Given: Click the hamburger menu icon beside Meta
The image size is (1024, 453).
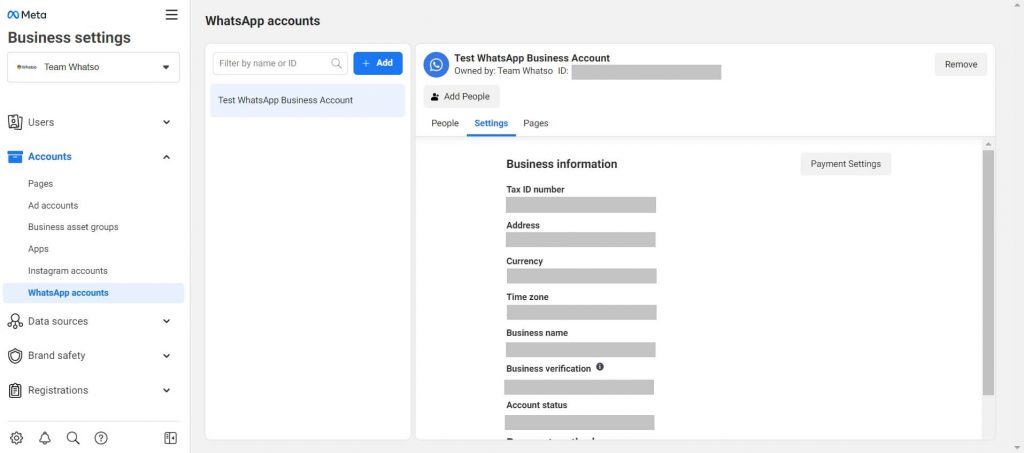Looking at the screenshot, I should click(172, 15).
